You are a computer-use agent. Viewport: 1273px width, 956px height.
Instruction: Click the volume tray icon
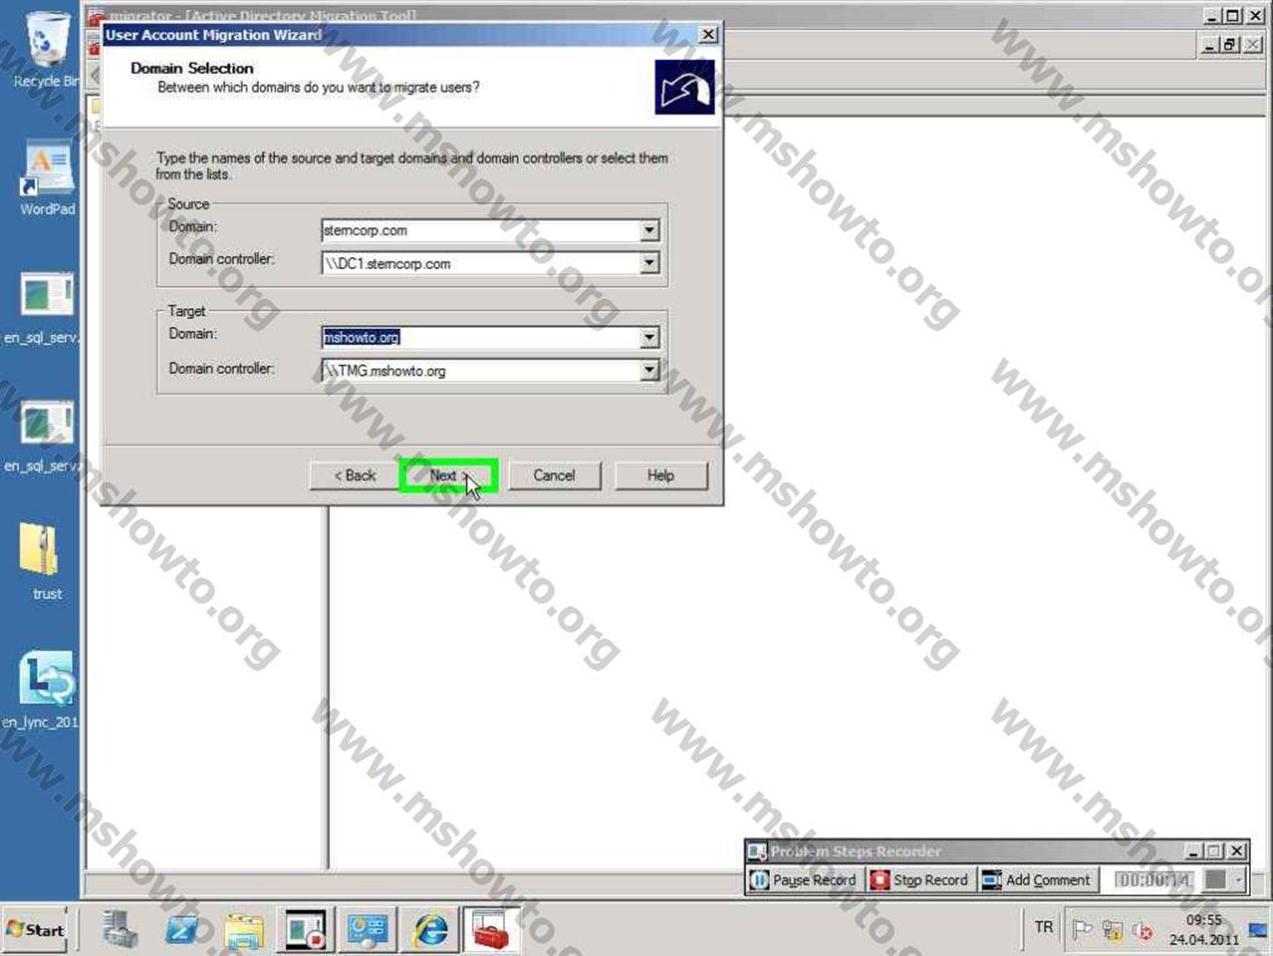tap(1142, 930)
